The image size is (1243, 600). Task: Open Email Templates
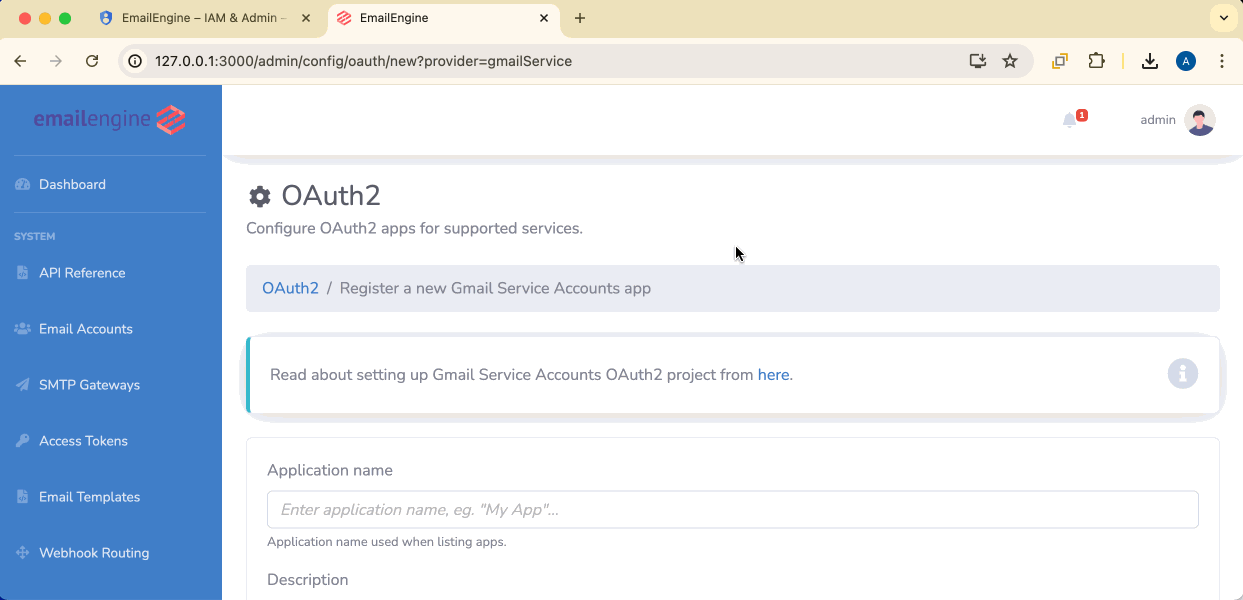(89, 496)
